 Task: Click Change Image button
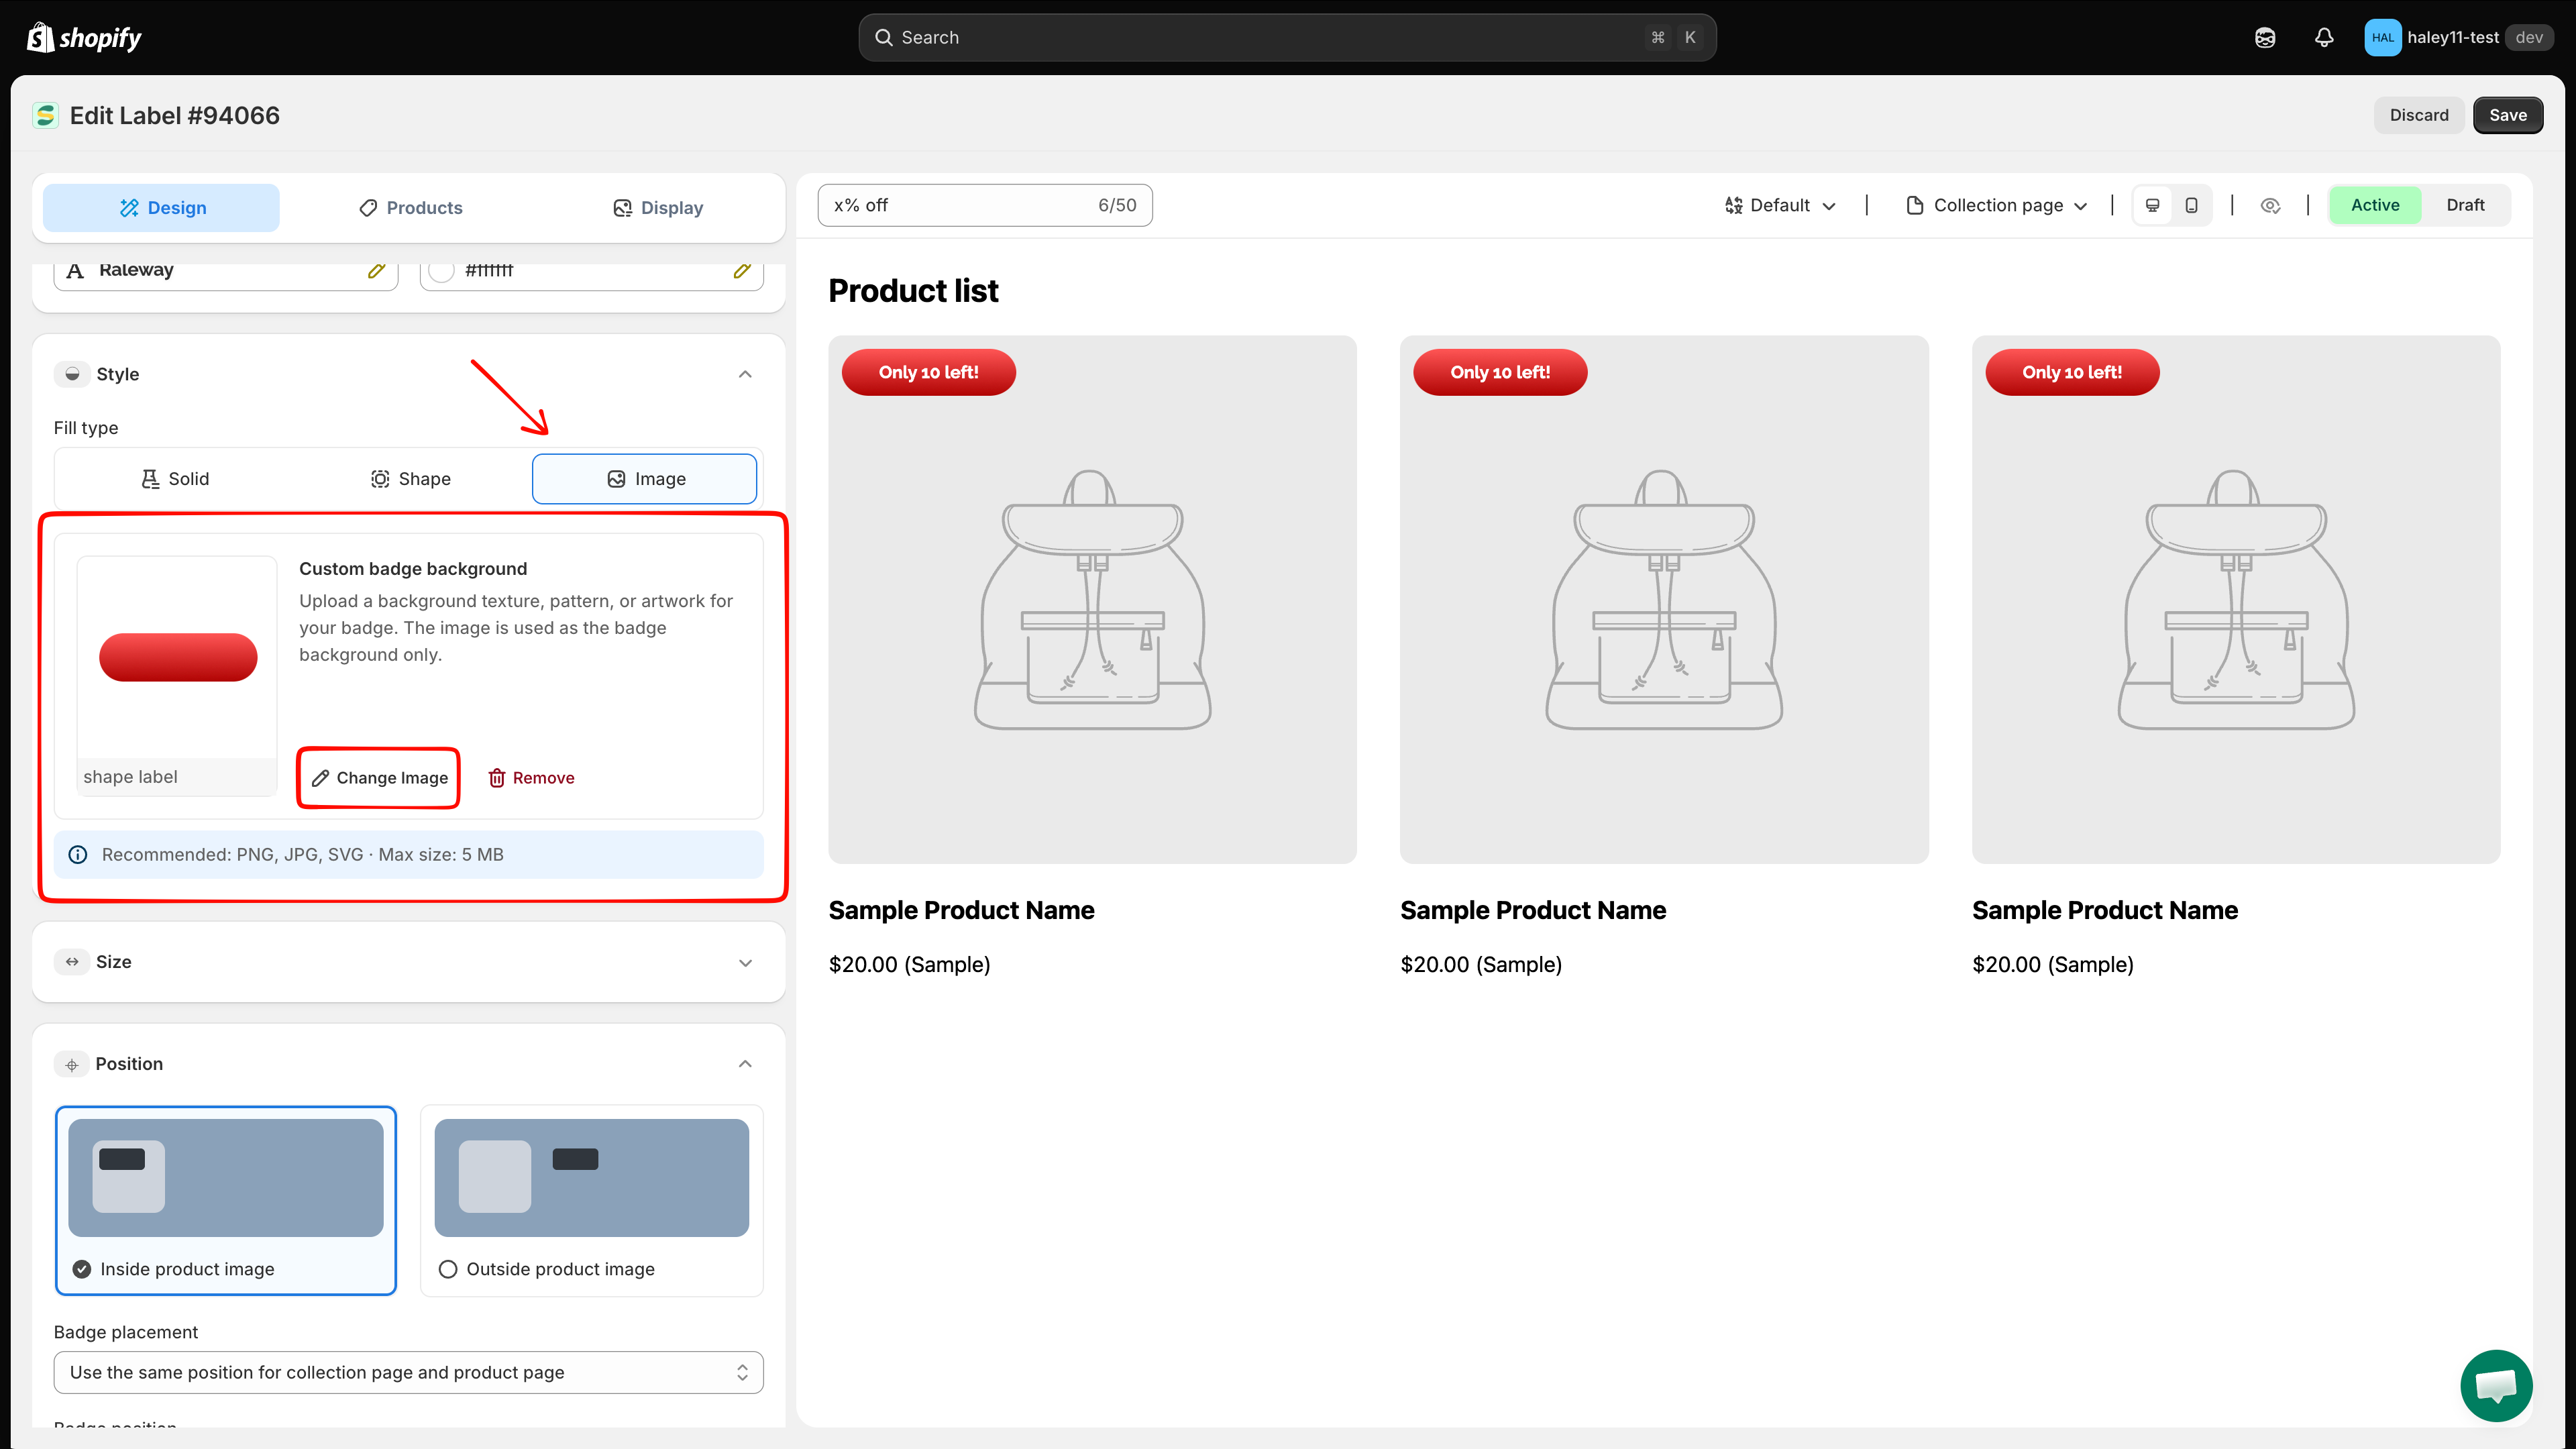[x=379, y=778]
